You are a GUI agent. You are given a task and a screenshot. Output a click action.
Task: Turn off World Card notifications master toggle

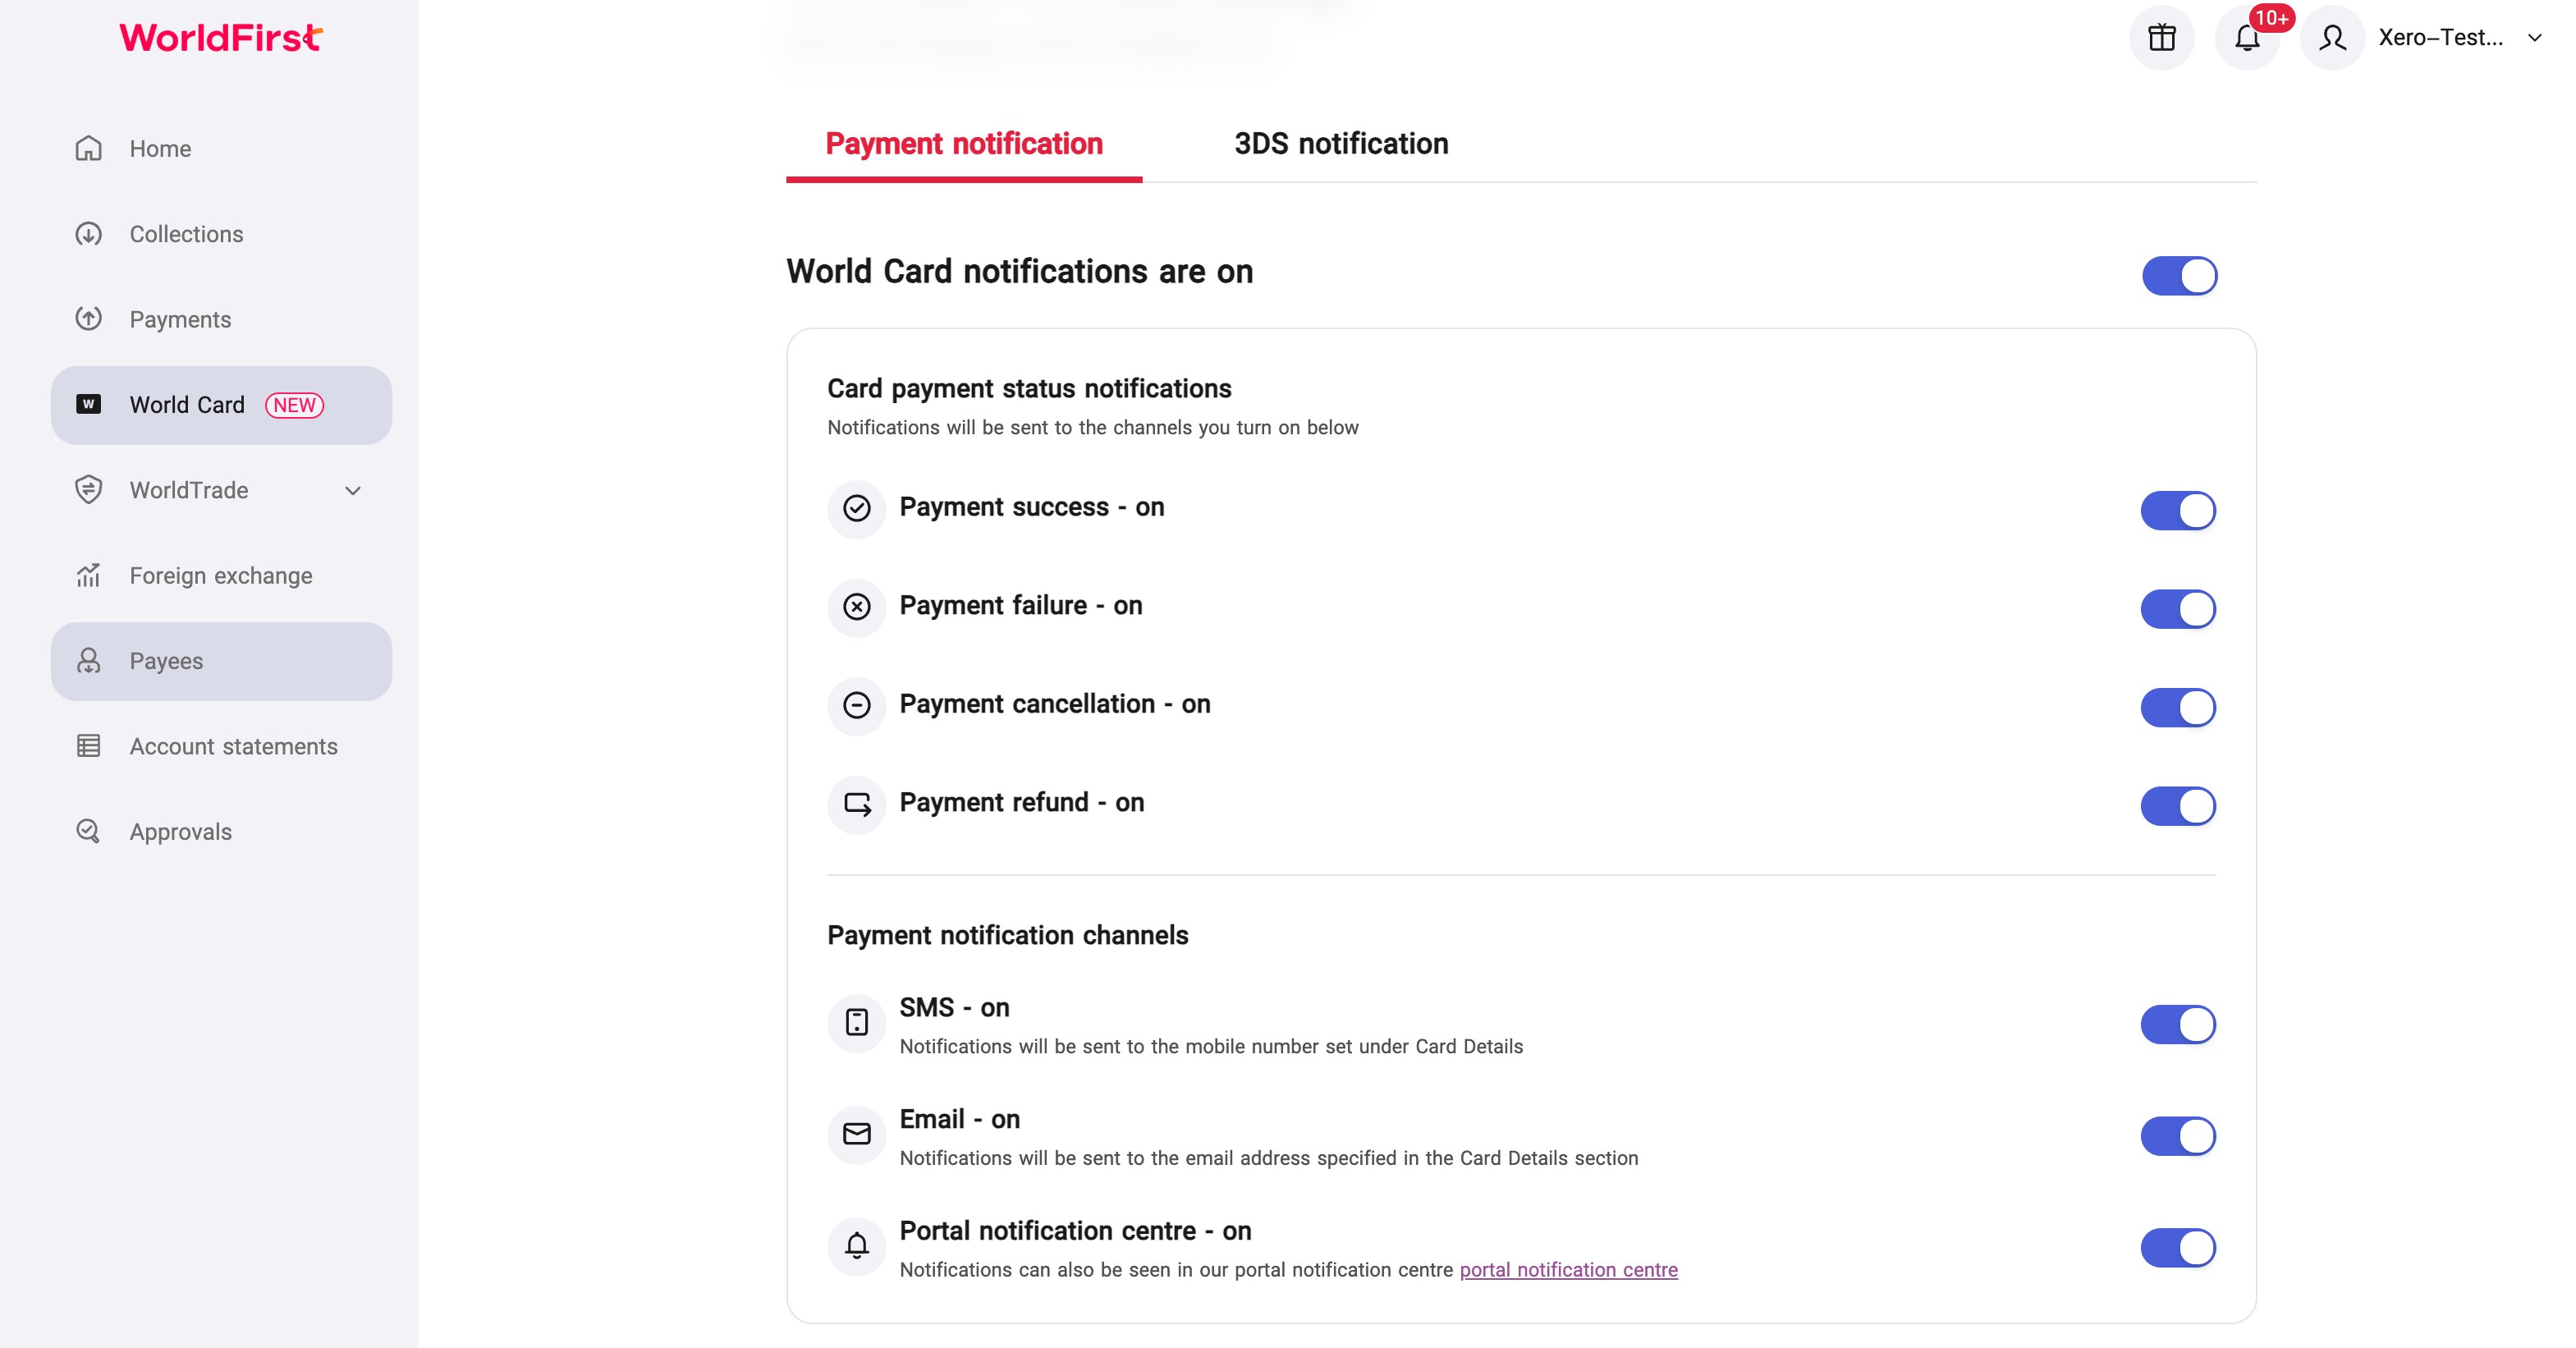point(2179,276)
